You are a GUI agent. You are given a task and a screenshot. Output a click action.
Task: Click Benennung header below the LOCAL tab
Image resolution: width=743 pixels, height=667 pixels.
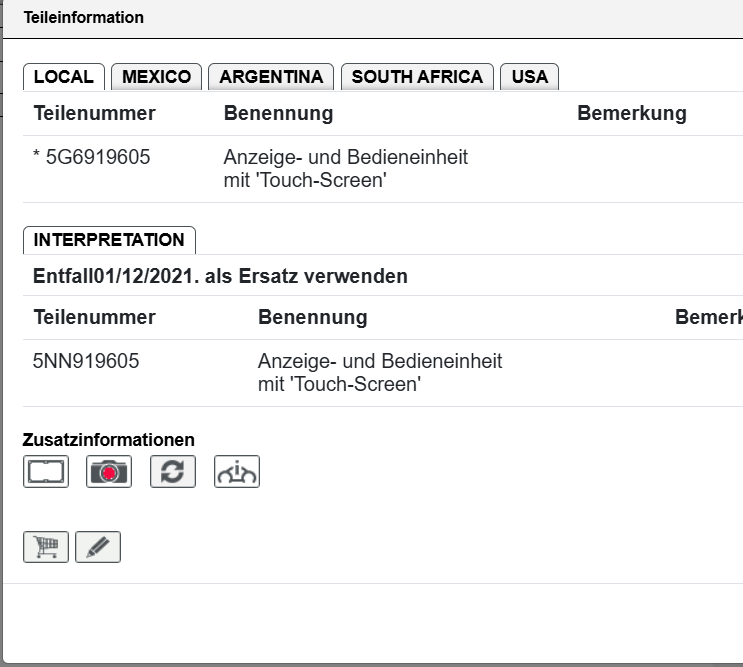(x=278, y=113)
